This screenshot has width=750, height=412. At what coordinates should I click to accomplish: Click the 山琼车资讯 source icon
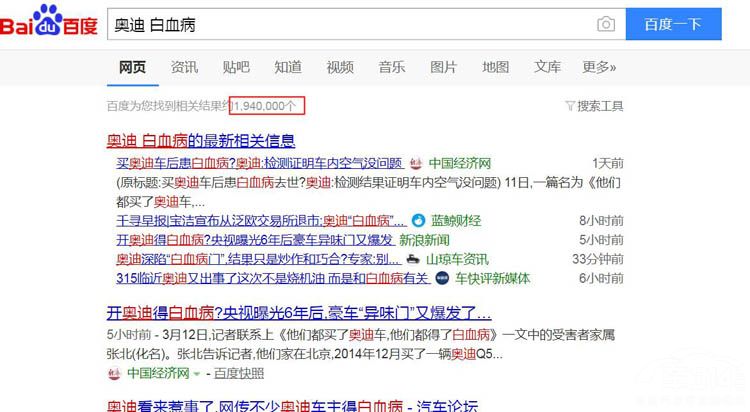[x=413, y=259]
